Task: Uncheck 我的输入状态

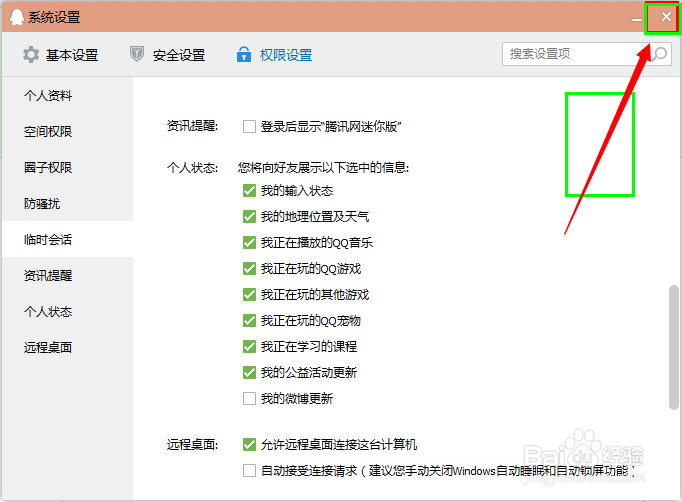Action: (249, 191)
